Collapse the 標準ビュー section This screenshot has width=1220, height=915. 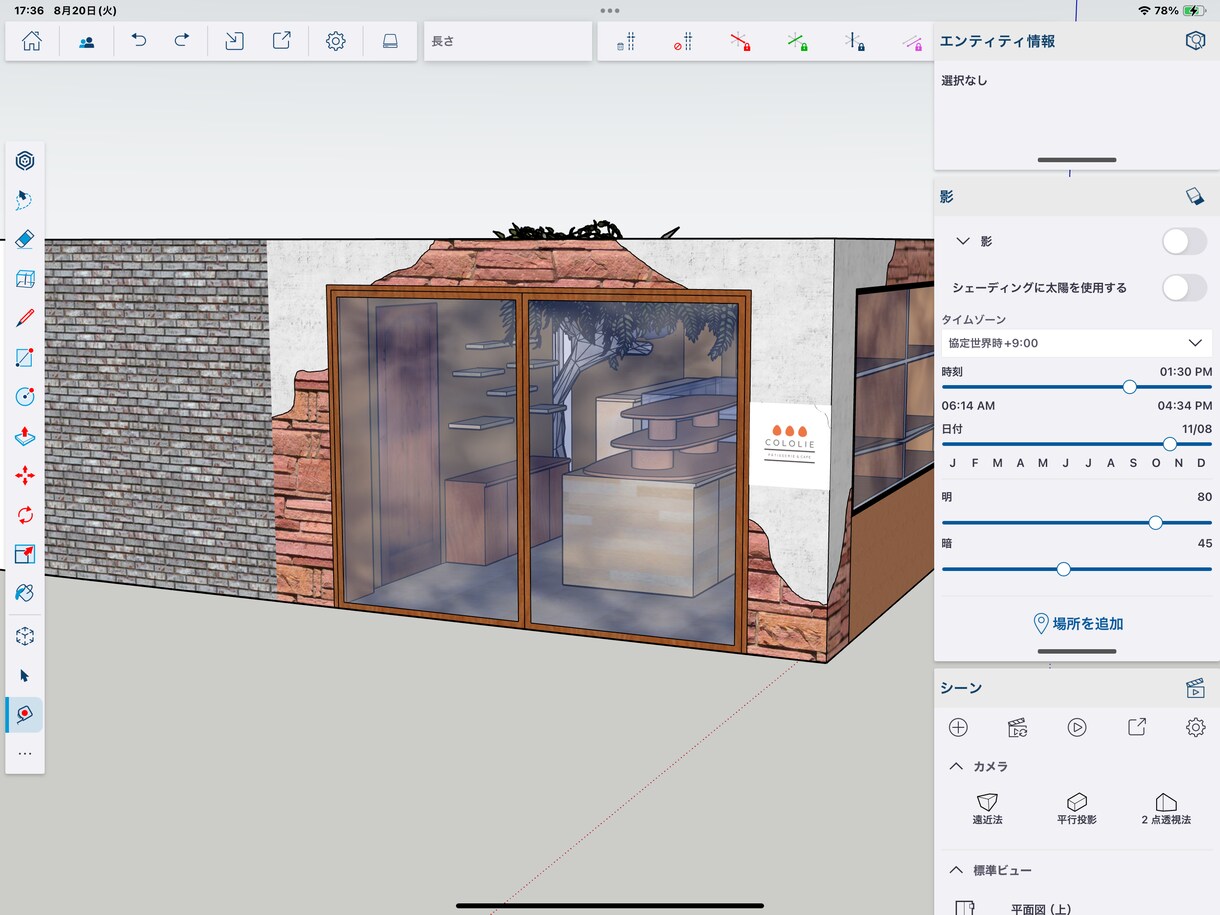click(956, 870)
